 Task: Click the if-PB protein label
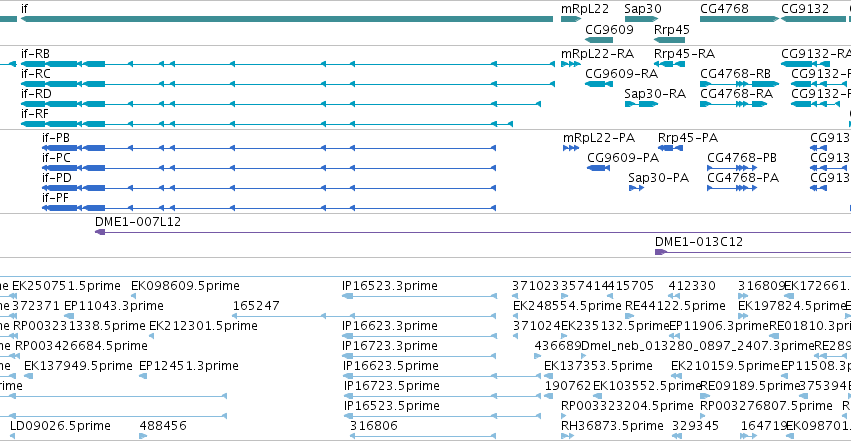(56, 138)
